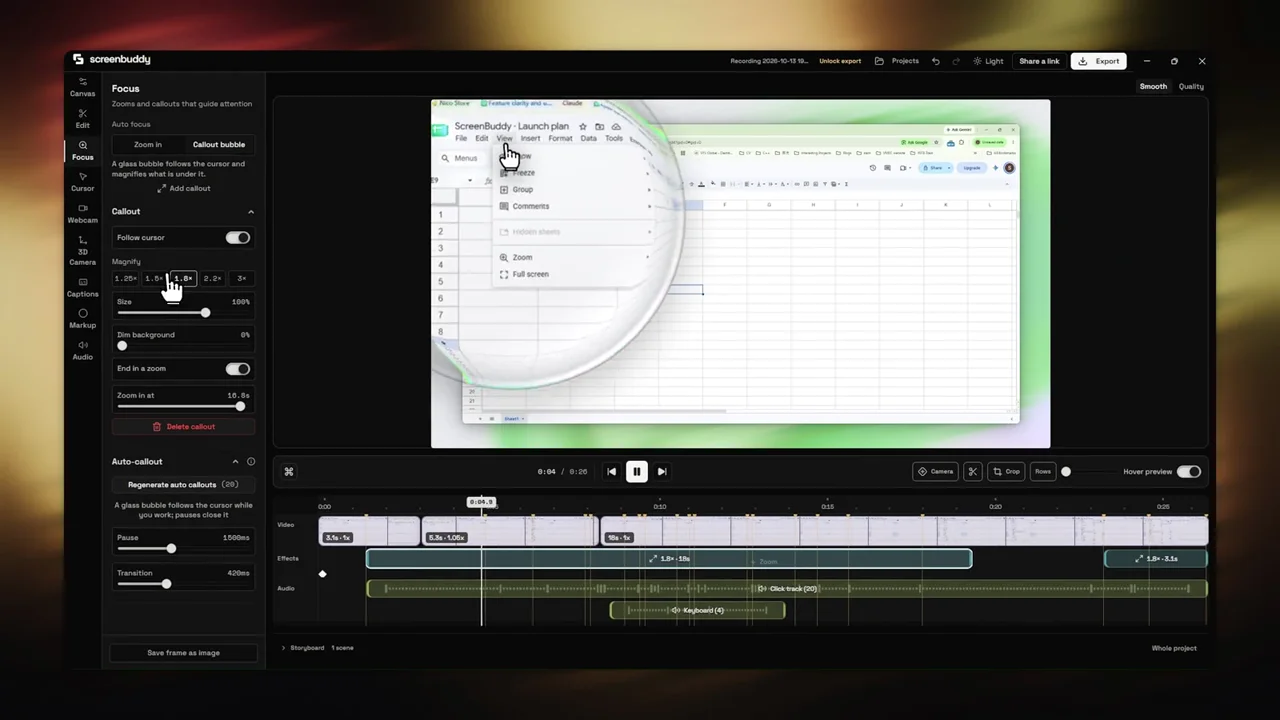Click Regenerate auto callouts button

click(x=182, y=485)
